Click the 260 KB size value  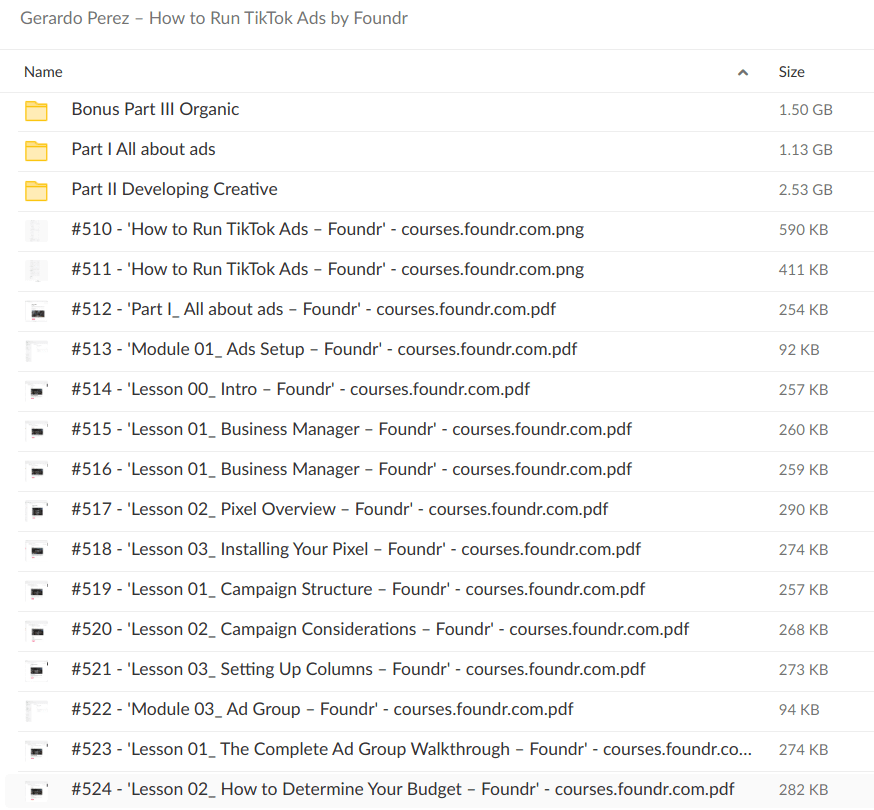pos(803,430)
